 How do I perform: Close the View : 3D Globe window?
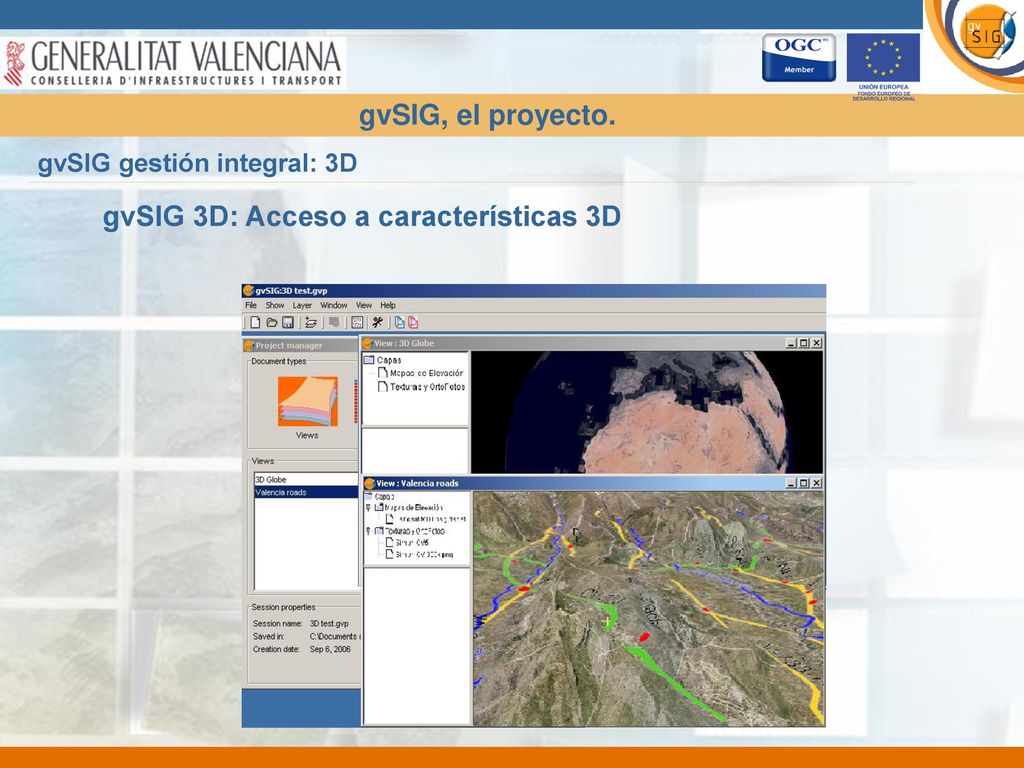[x=816, y=343]
